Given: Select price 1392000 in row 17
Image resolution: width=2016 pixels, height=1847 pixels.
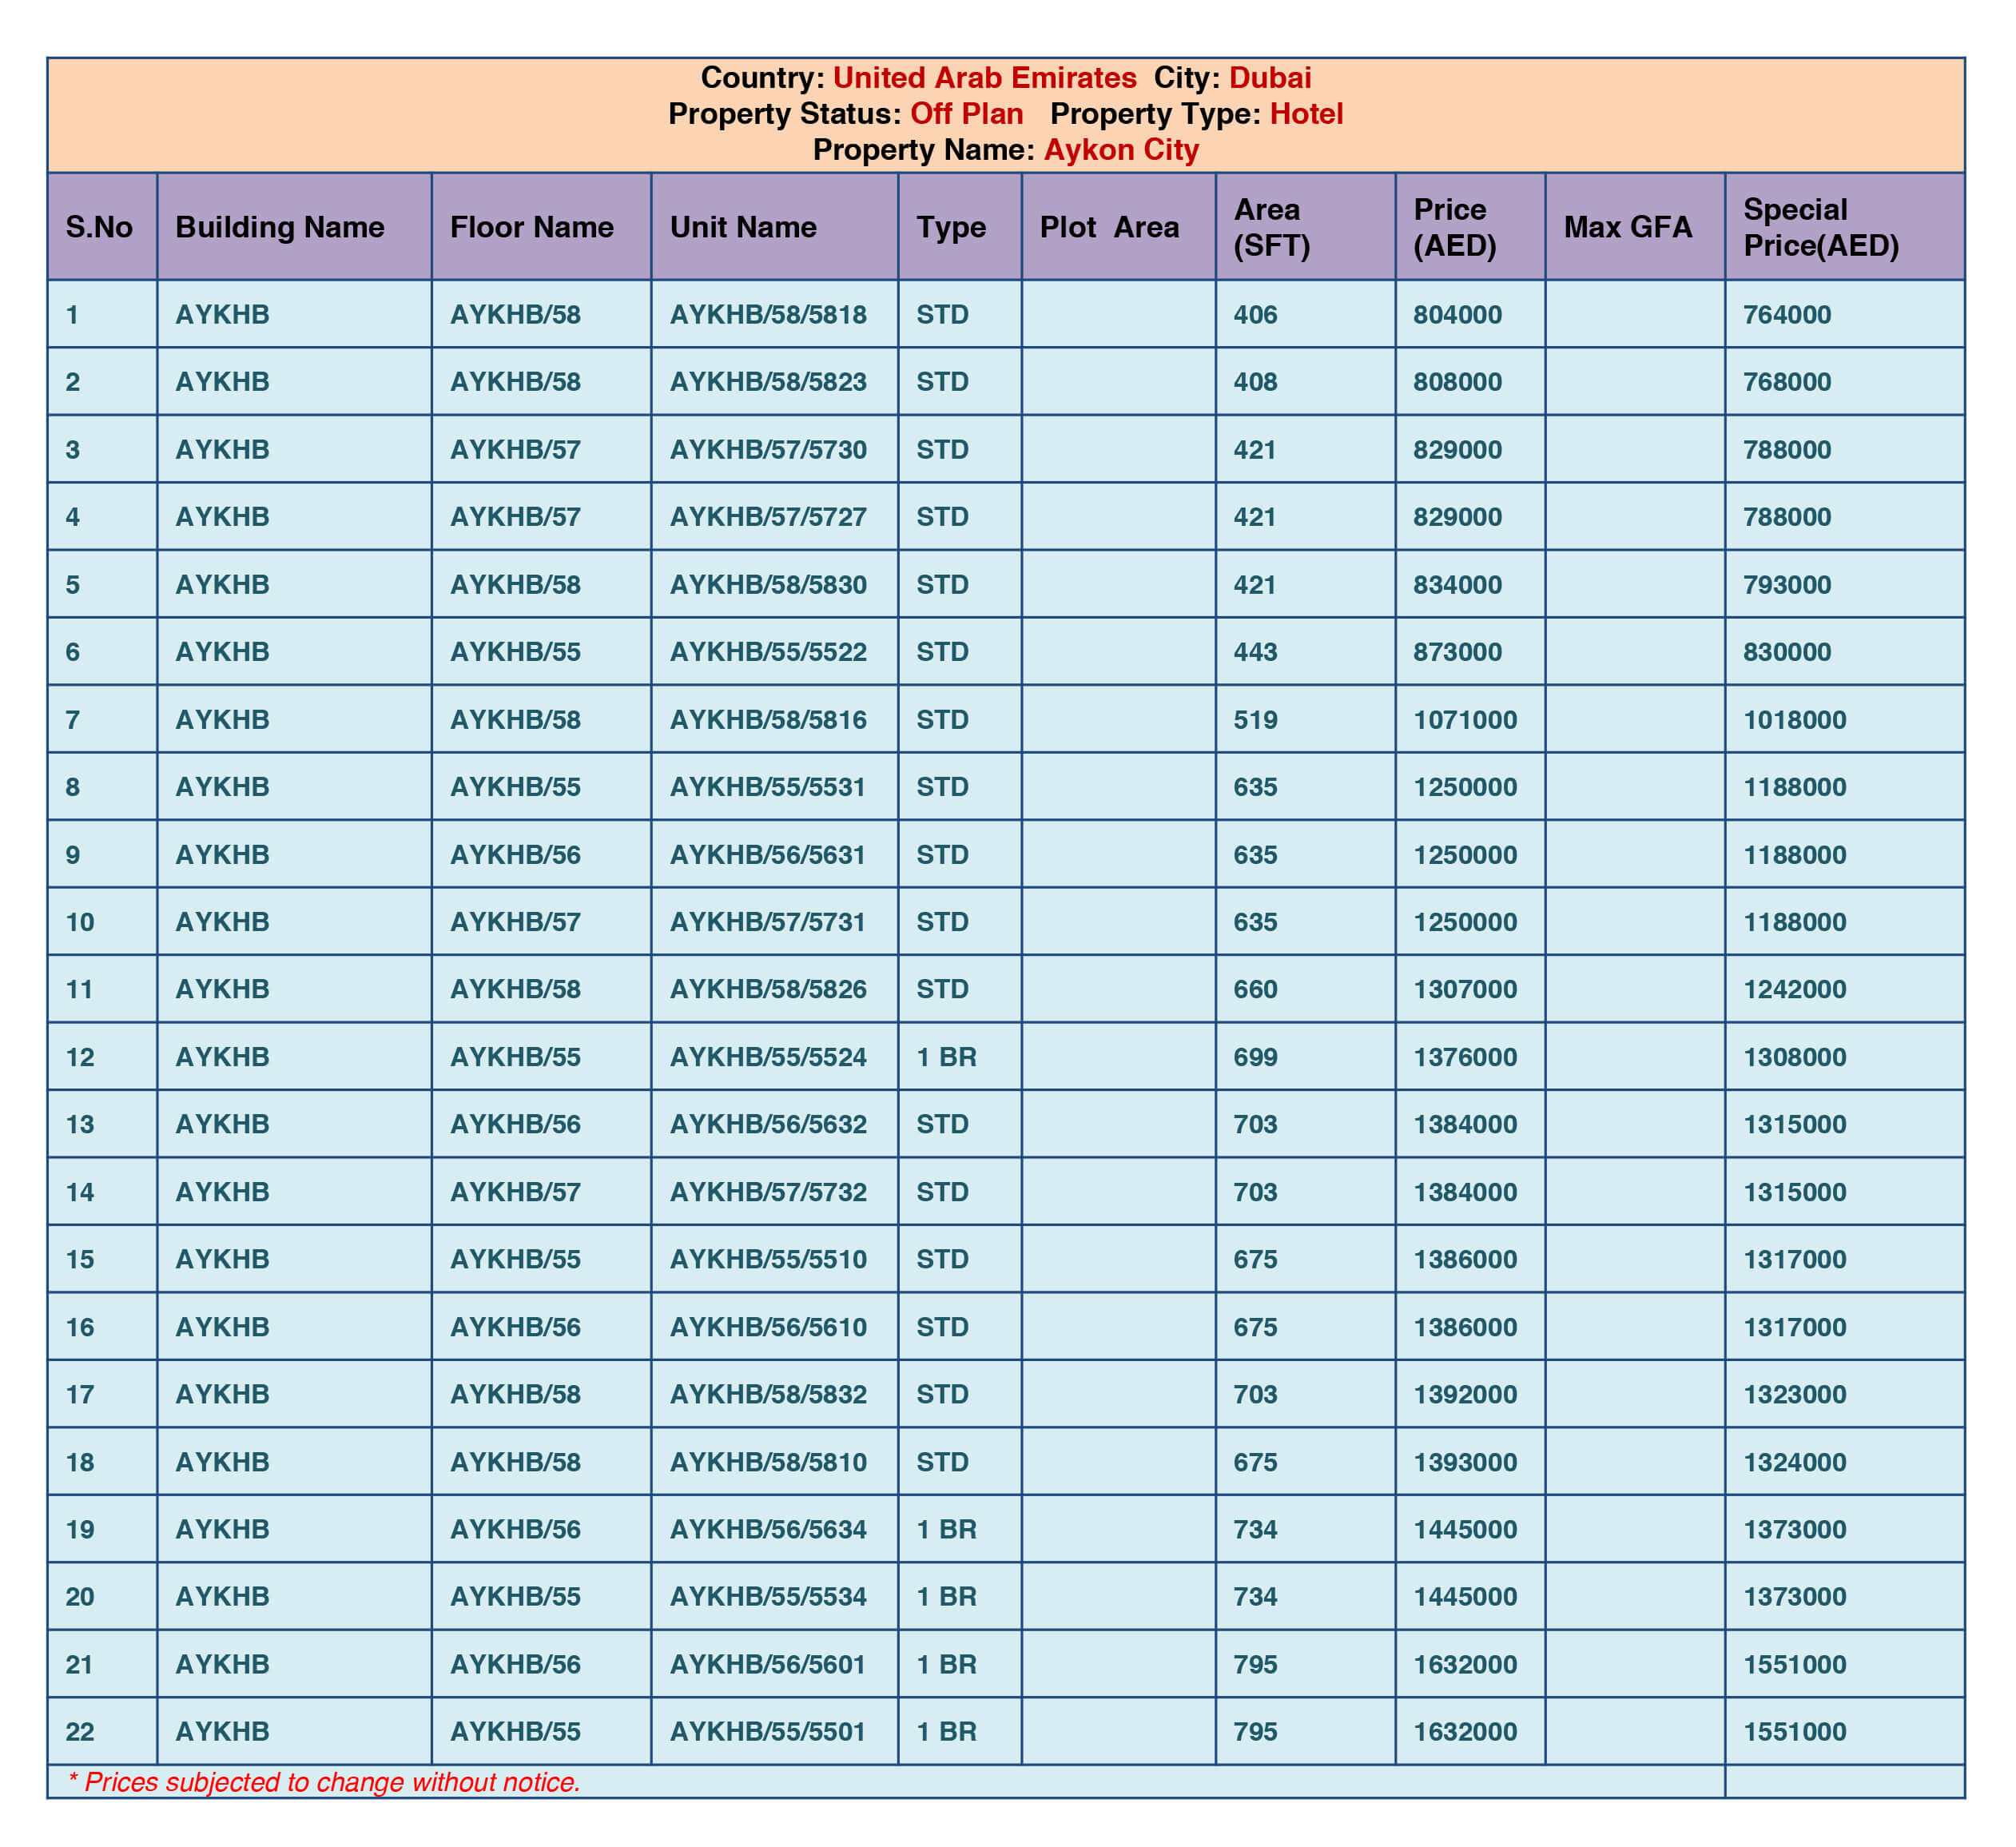Looking at the screenshot, I should coord(1471,1394).
